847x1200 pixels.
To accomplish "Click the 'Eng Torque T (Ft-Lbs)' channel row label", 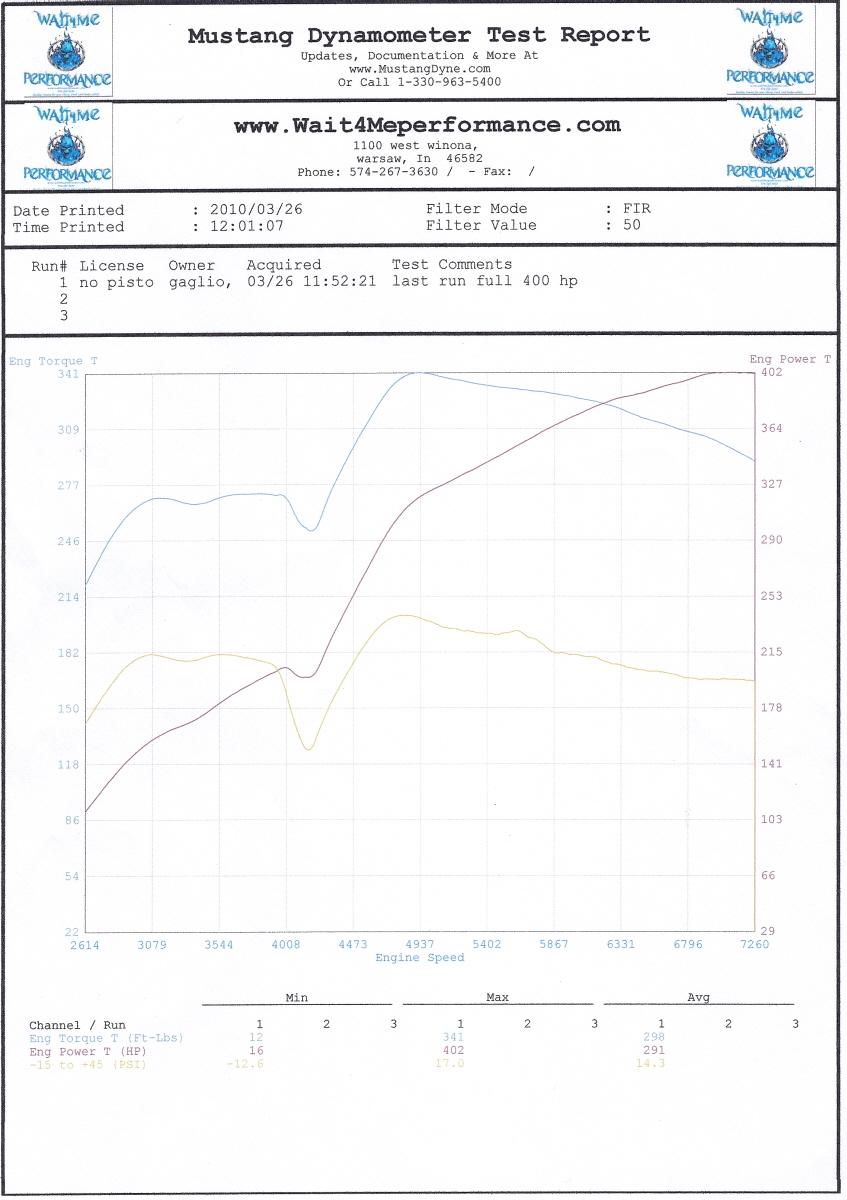I will pos(106,1038).
